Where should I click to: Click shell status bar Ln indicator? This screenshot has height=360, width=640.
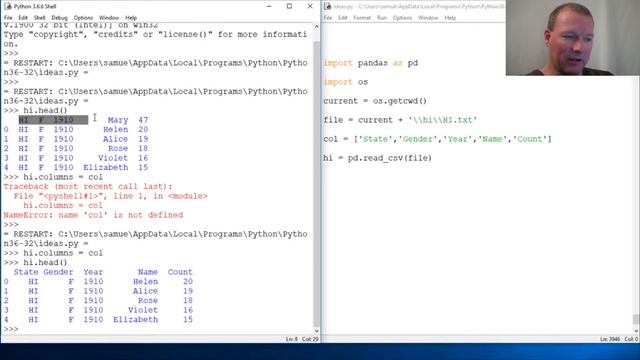291,339
